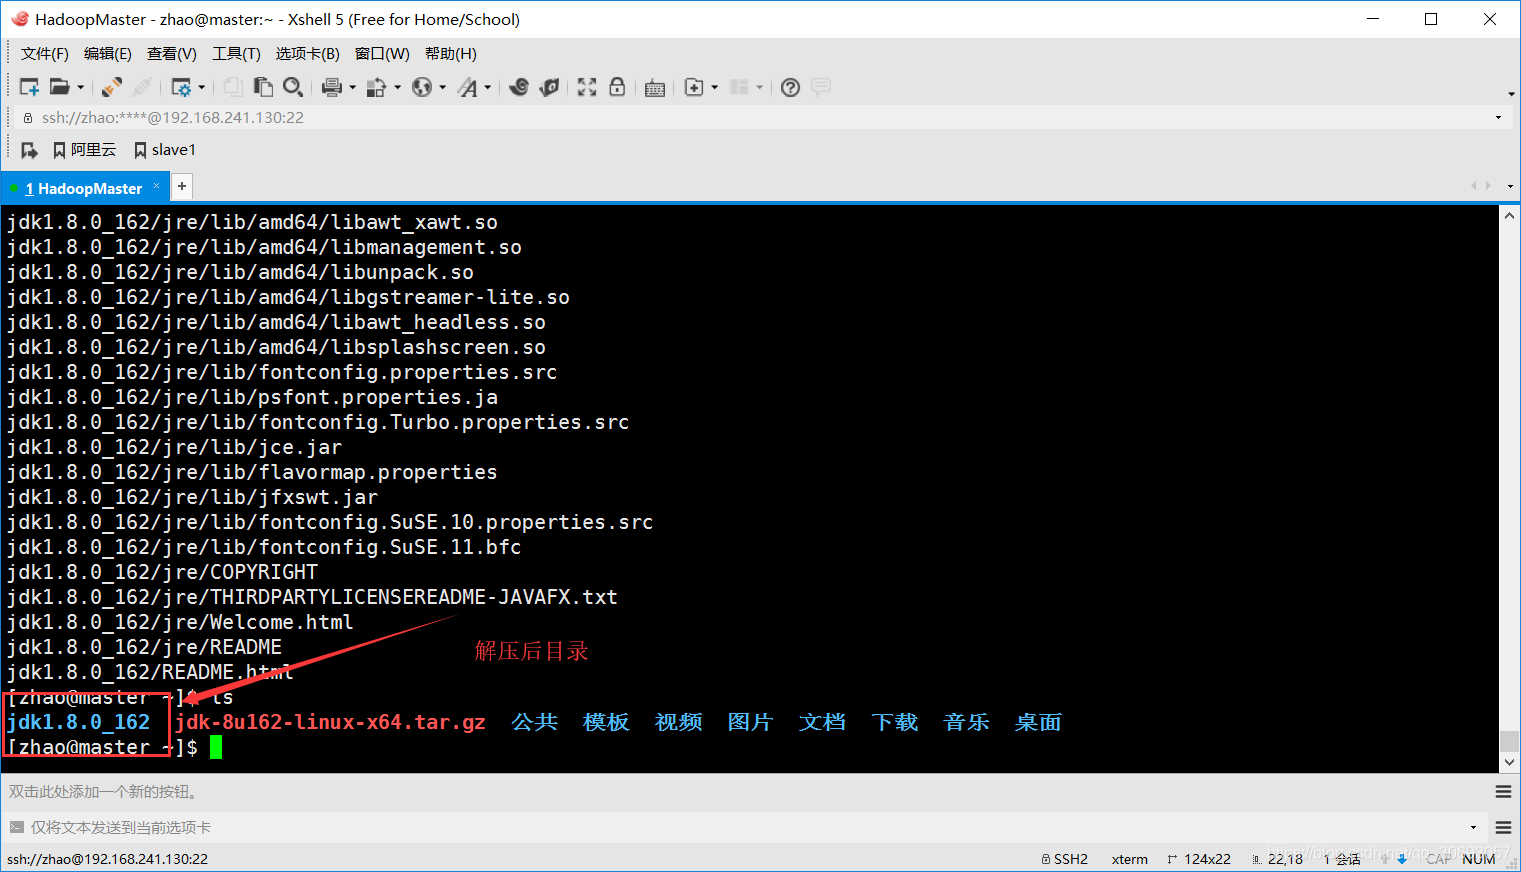Click the terminal scrollbar down arrow
Image resolution: width=1521 pixels, height=872 pixels.
click(x=1510, y=762)
